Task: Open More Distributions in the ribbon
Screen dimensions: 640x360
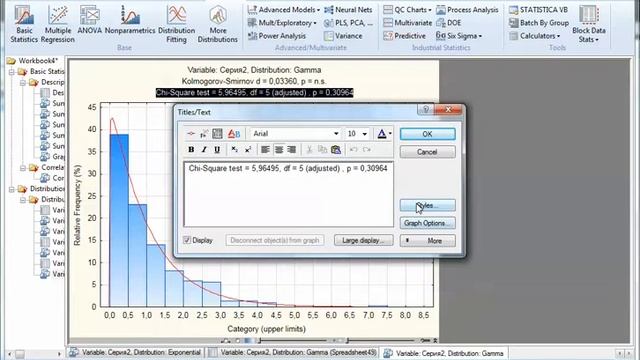Action: click(x=218, y=24)
